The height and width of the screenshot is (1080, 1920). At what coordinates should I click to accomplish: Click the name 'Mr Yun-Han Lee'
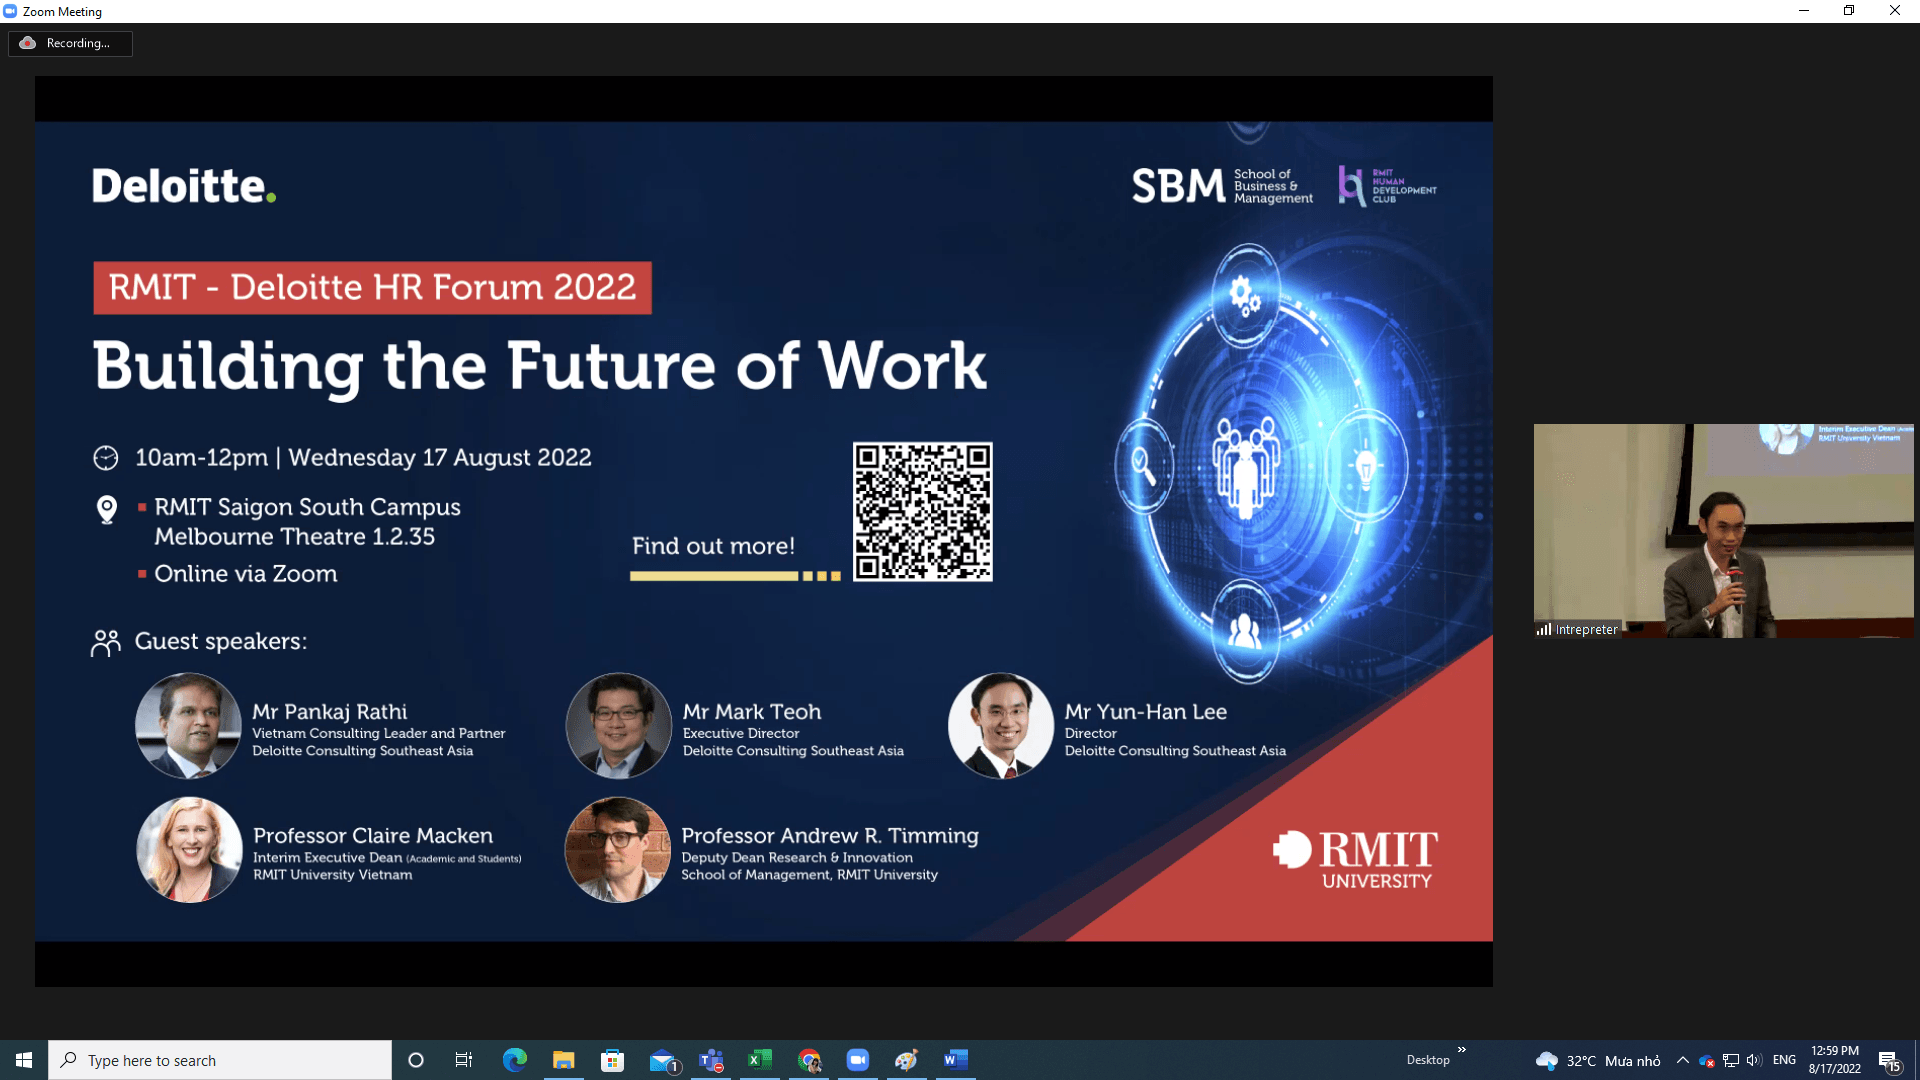pyautogui.click(x=1145, y=712)
